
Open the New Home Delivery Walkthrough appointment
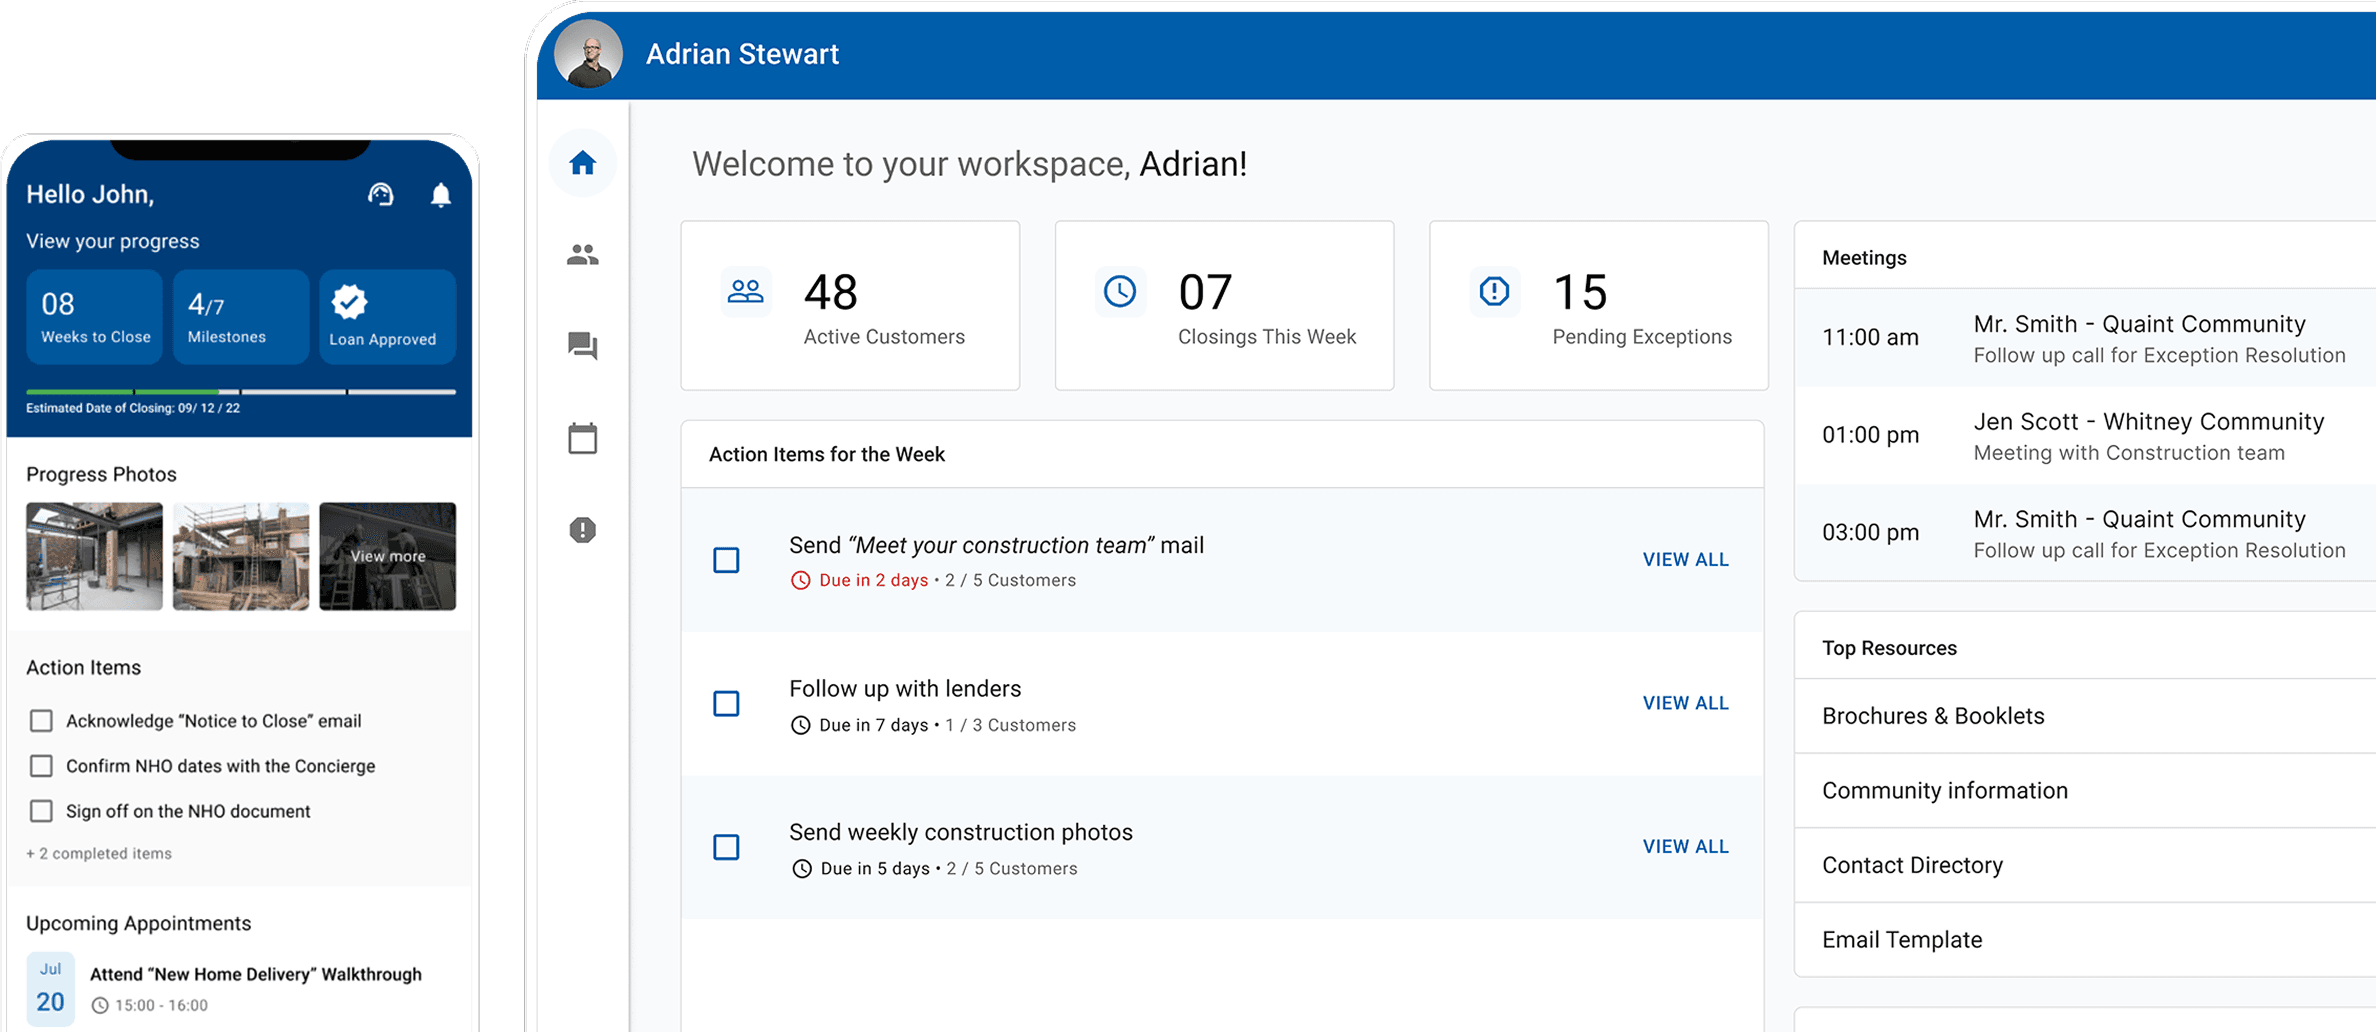coord(241,988)
